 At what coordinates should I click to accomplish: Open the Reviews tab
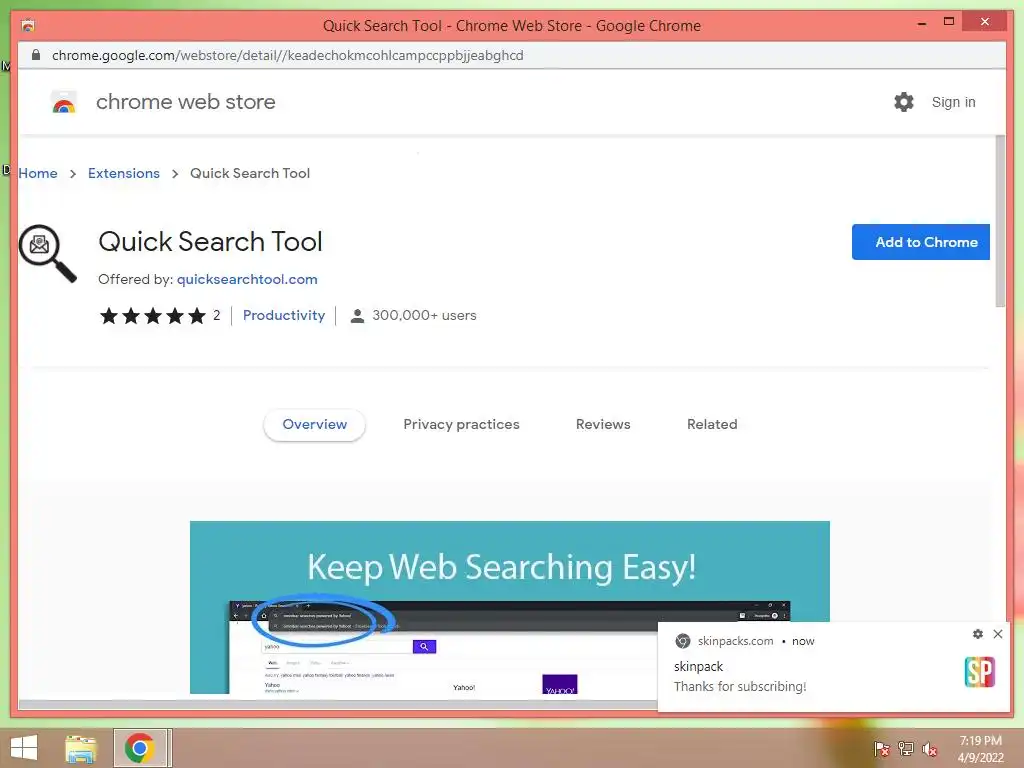(603, 424)
